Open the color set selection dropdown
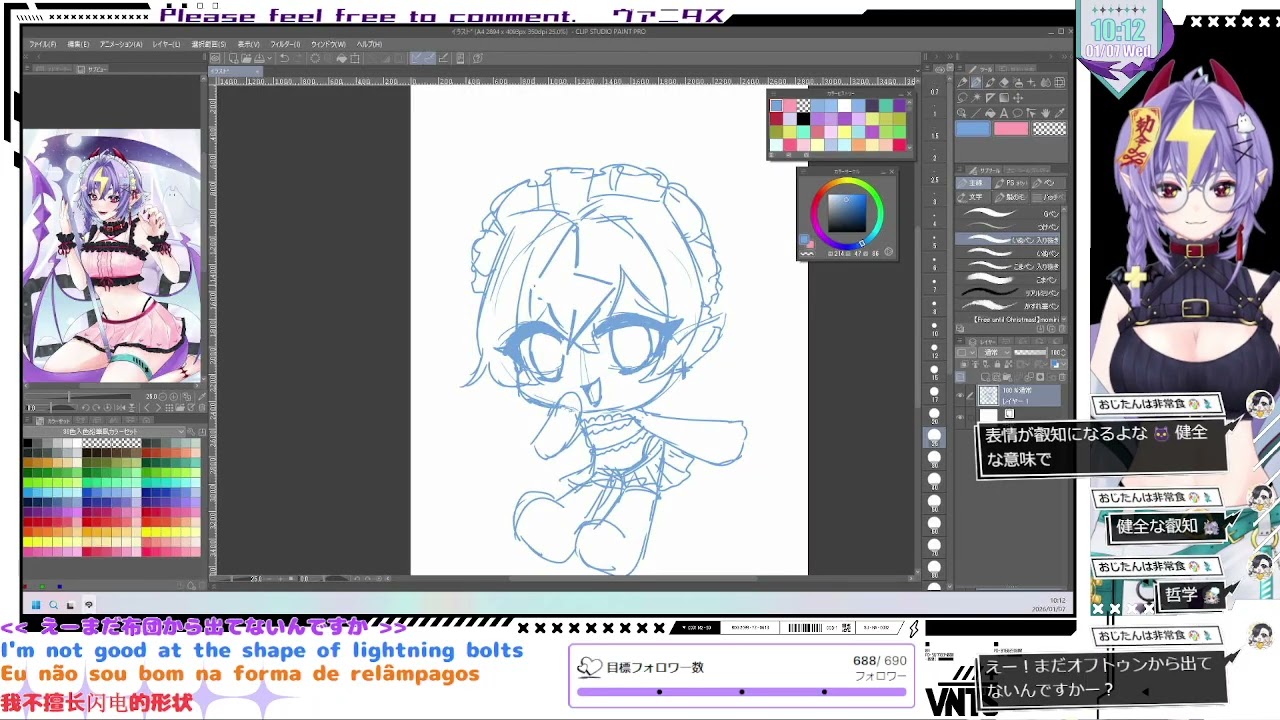This screenshot has width=1280, height=720. [x=105, y=432]
